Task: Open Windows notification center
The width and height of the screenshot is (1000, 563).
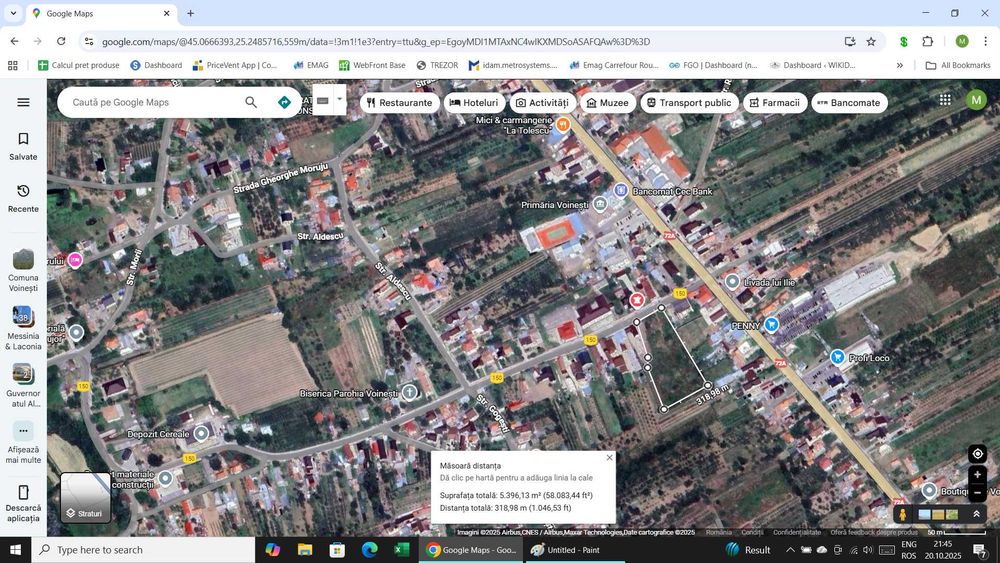Action: (x=979, y=550)
